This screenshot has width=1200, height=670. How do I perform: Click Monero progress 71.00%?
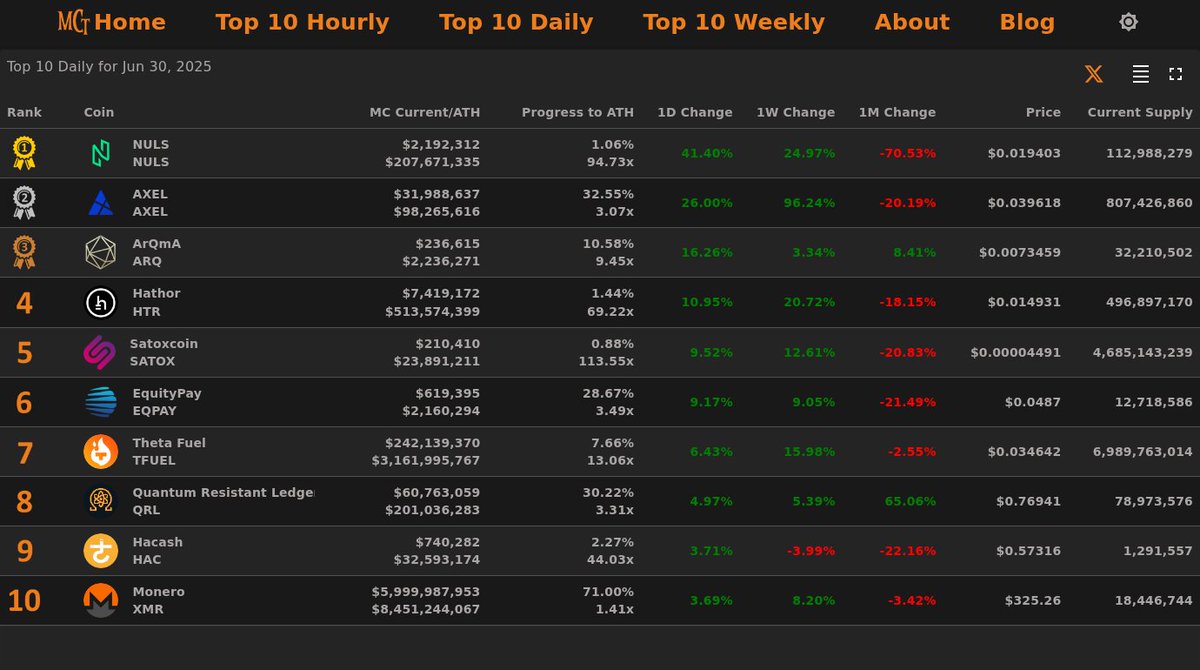(608, 592)
